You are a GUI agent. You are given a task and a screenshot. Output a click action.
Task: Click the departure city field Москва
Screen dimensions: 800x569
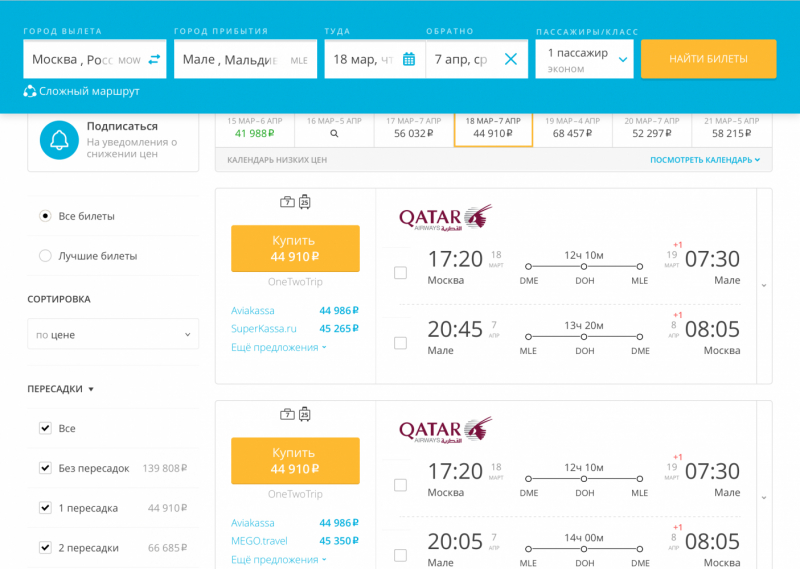[95, 59]
